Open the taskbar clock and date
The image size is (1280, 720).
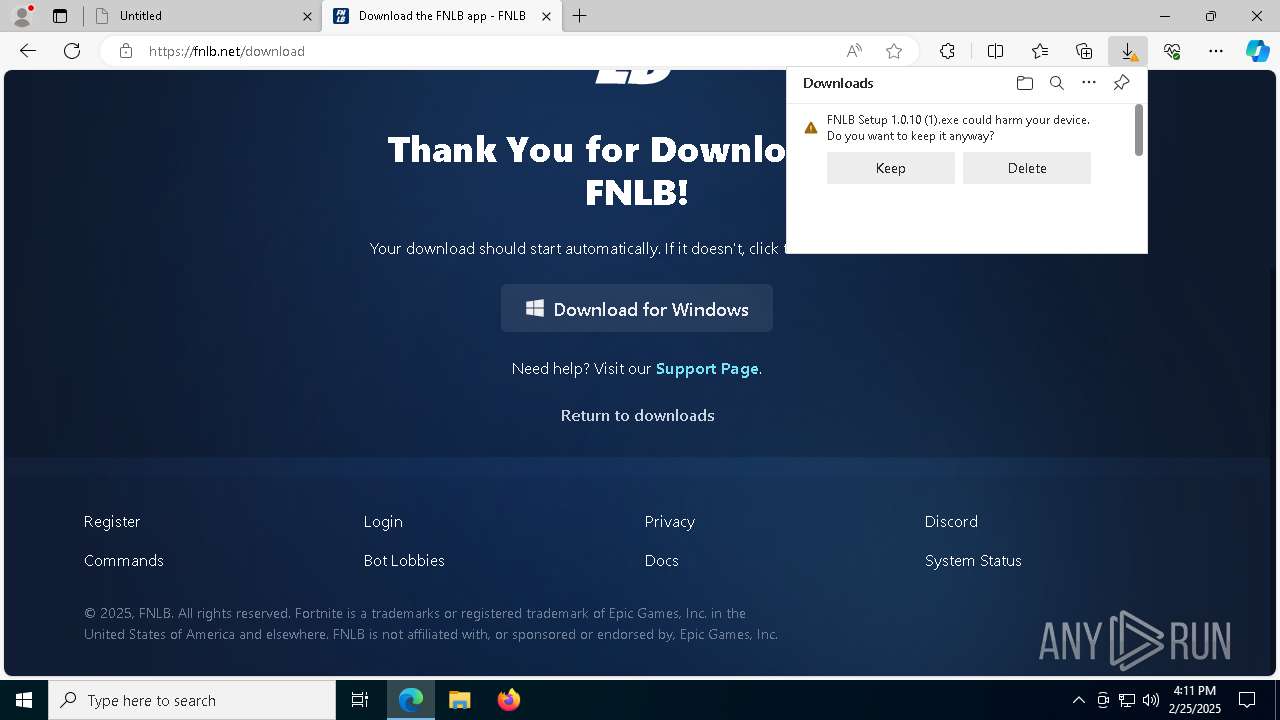coord(1195,700)
